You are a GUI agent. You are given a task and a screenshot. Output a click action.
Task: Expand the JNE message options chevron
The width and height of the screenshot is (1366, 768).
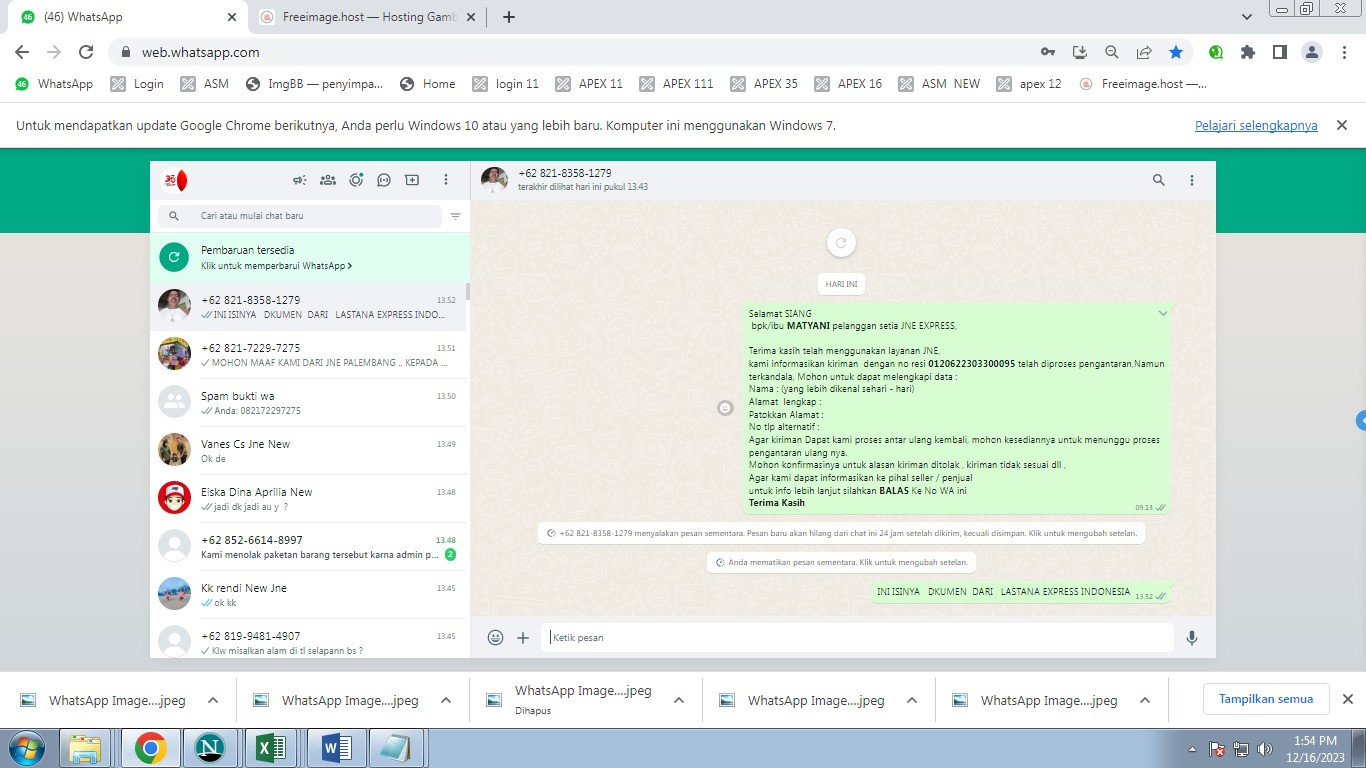click(1162, 314)
